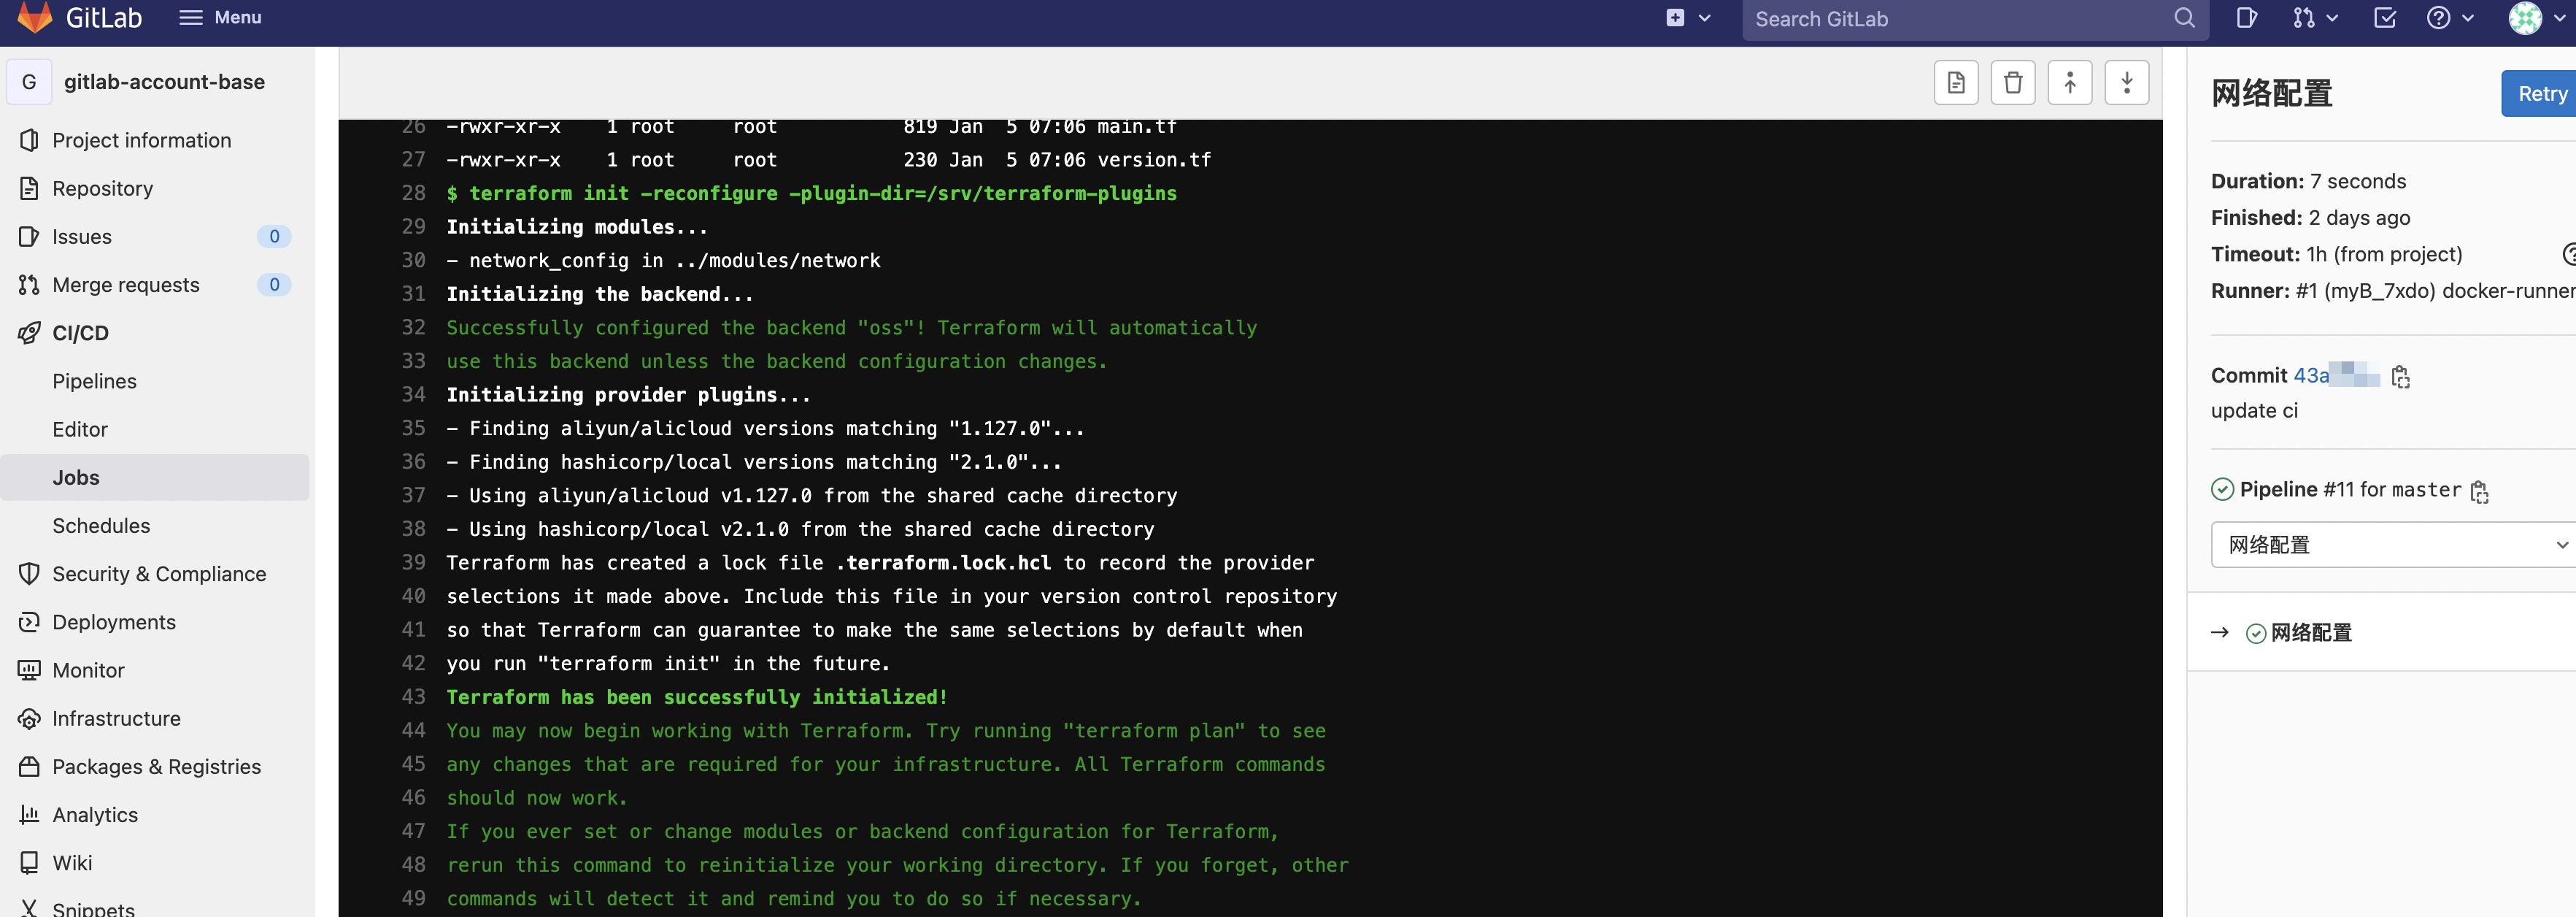Click the show complete raw log icon
Screen dimensions: 2576x917
(x=1955, y=83)
